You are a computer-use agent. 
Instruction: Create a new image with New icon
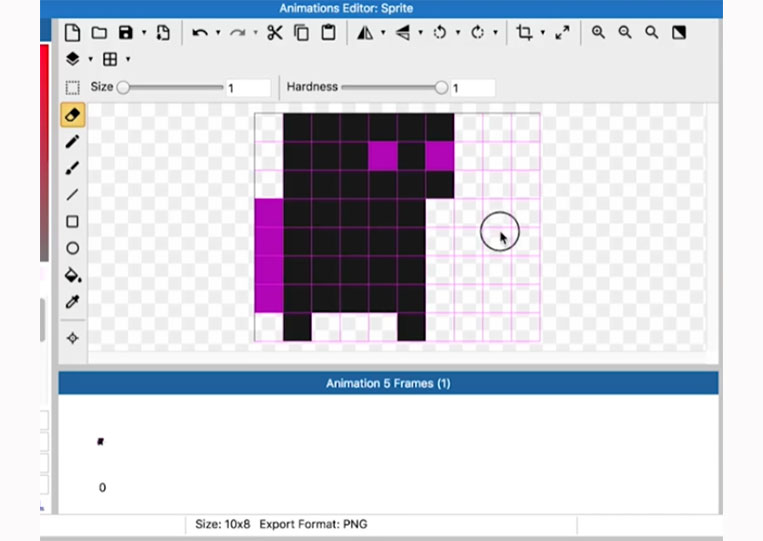(73, 33)
